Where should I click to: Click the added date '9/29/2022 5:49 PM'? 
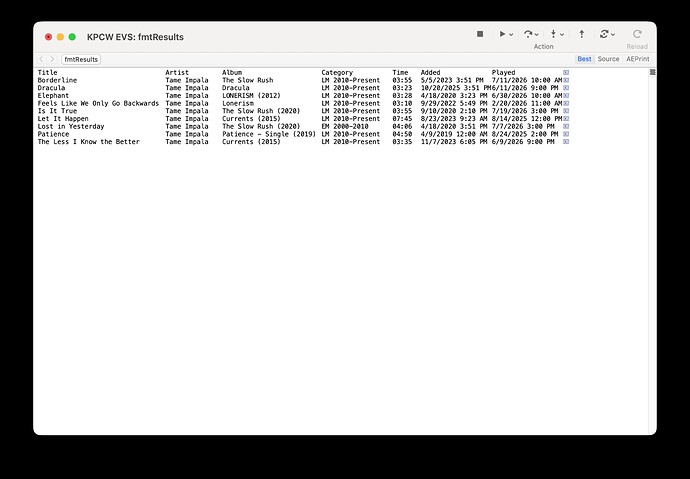454,103
